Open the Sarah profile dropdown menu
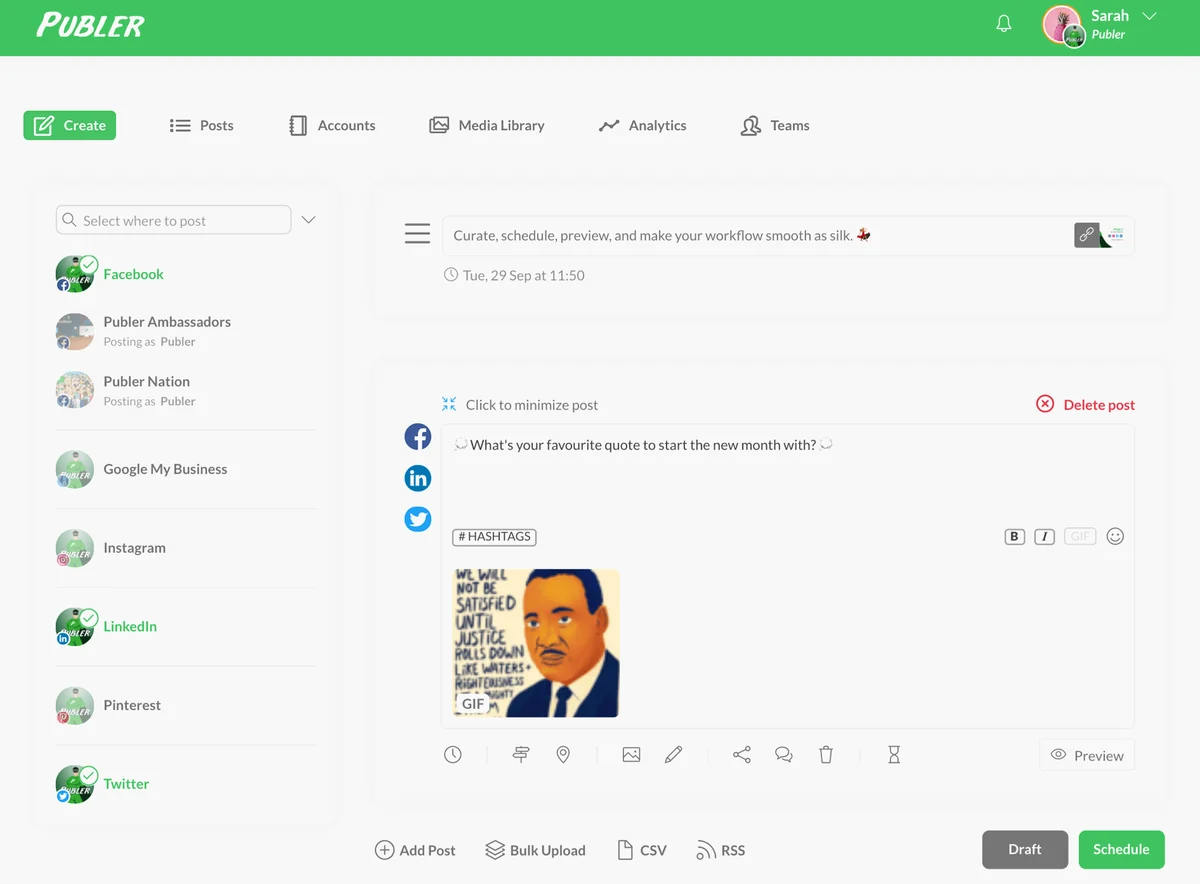1200x884 pixels. (1110, 23)
